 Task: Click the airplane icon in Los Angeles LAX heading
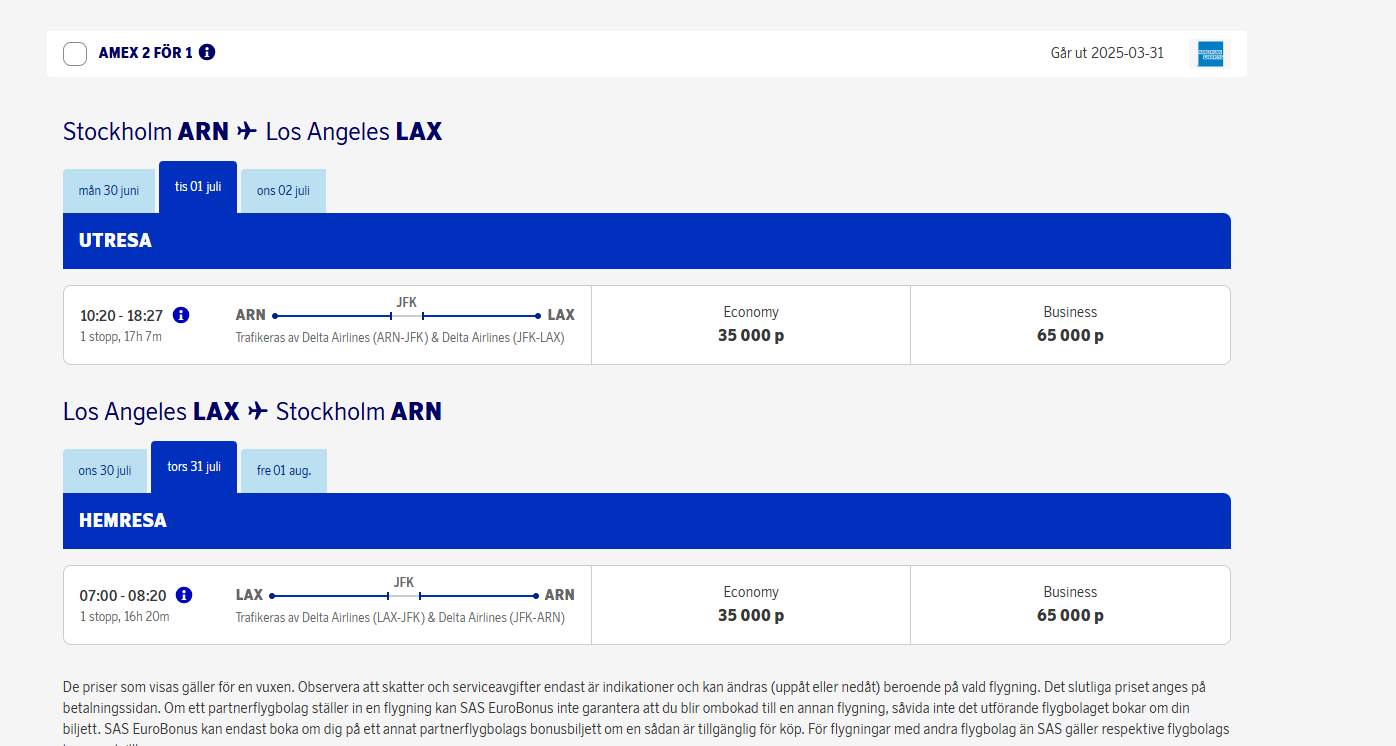point(258,412)
